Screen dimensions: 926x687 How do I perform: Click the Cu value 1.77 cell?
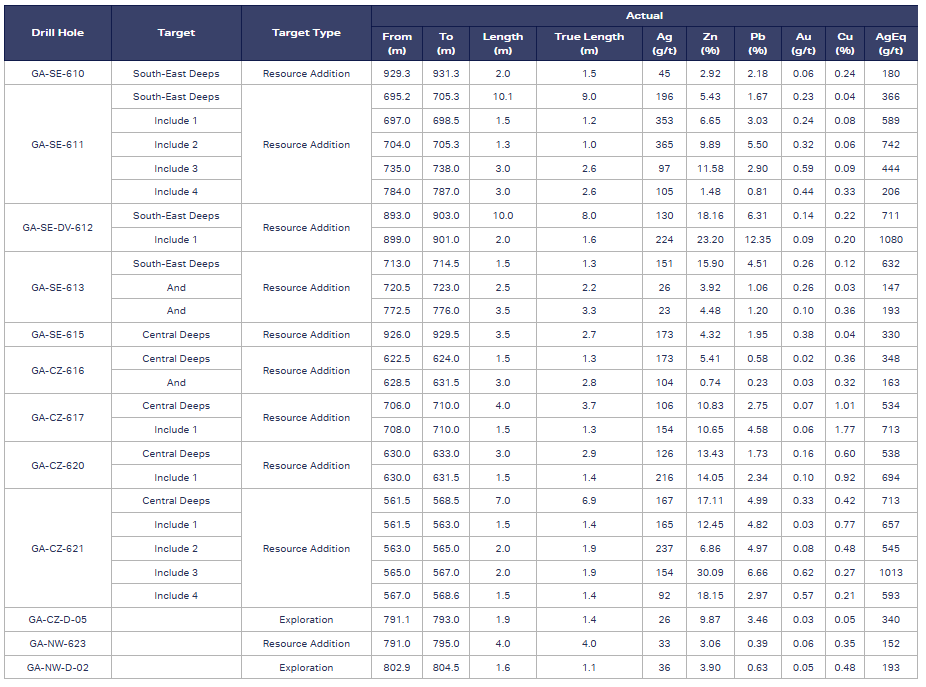pos(845,430)
